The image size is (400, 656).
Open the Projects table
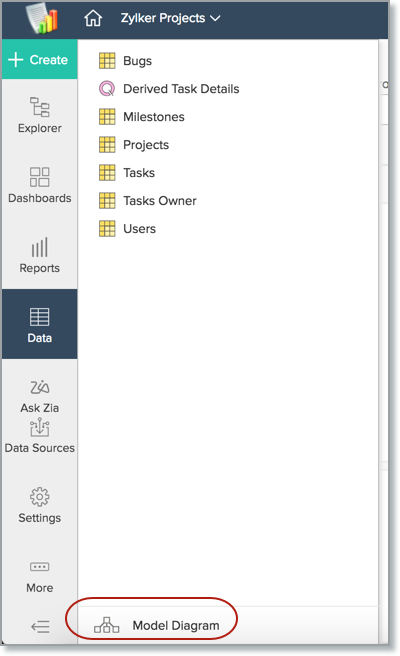134,145
